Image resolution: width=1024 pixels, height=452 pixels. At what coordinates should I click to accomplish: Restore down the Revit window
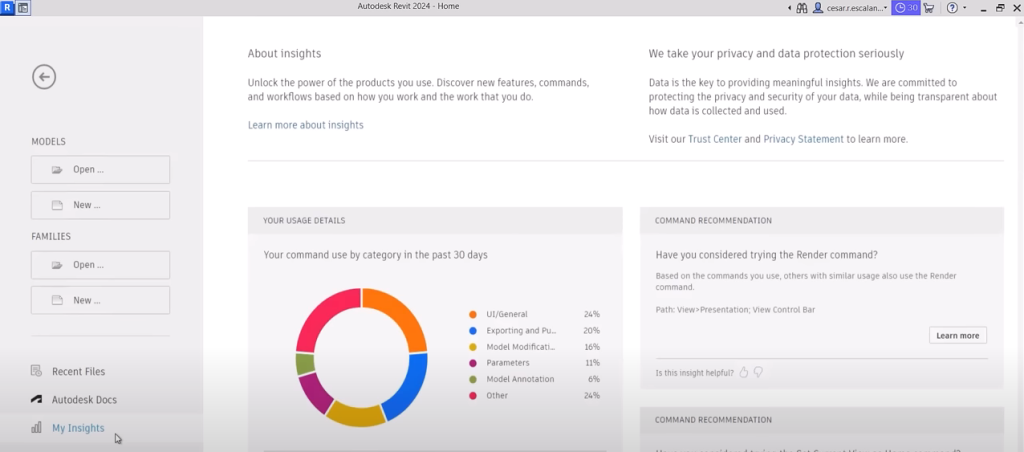[1000, 8]
